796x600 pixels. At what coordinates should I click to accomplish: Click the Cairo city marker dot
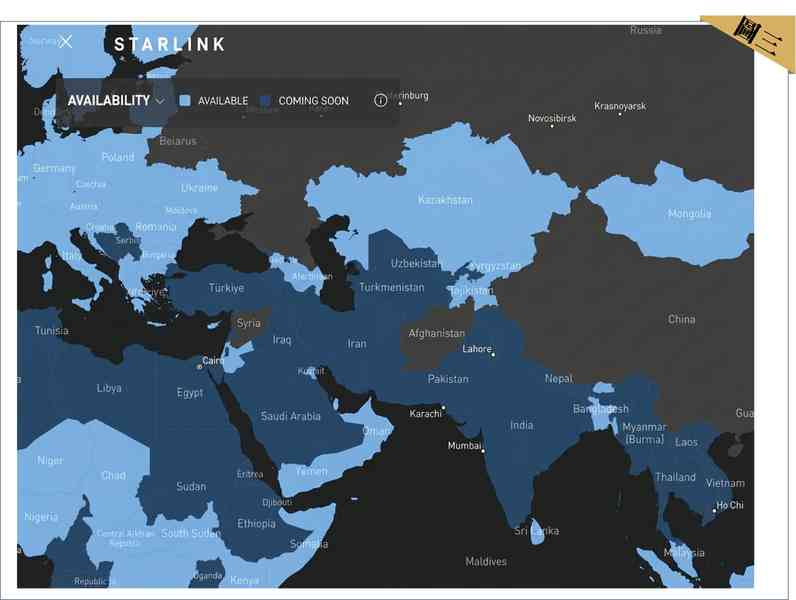click(200, 366)
